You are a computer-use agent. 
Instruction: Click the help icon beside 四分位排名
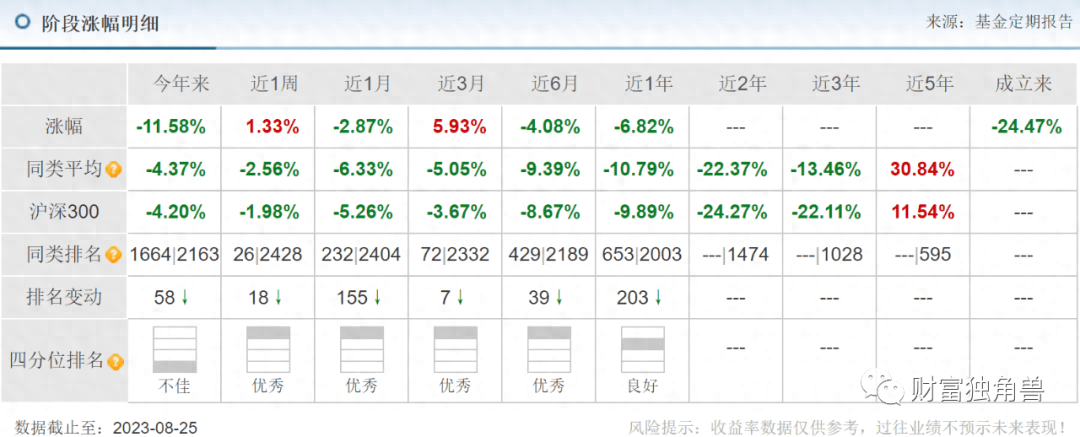[116, 362]
